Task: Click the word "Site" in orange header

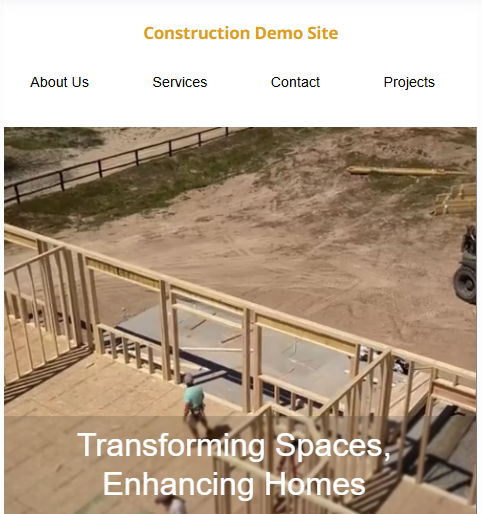Action: click(x=322, y=33)
